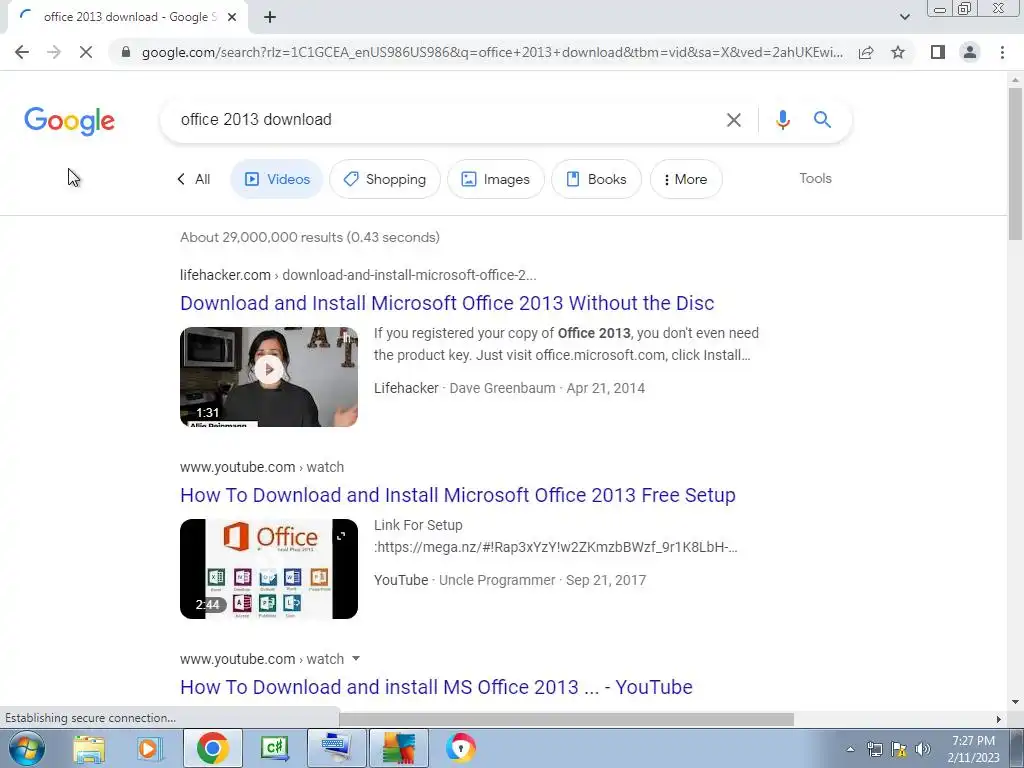Open How To Download and Install Microsoft Office 2013 Free Setup
Image resolution: width=1024 pixels, height=768 pixels.
pyautogui.click(x=458, y=495)
